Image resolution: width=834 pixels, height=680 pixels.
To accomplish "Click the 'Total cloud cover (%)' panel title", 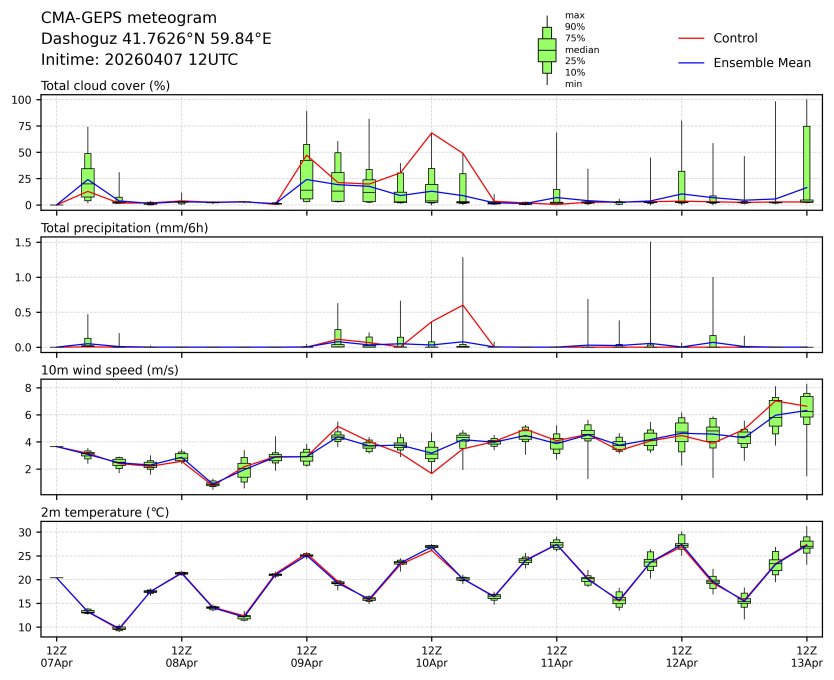I will click(x=105, y=85).
